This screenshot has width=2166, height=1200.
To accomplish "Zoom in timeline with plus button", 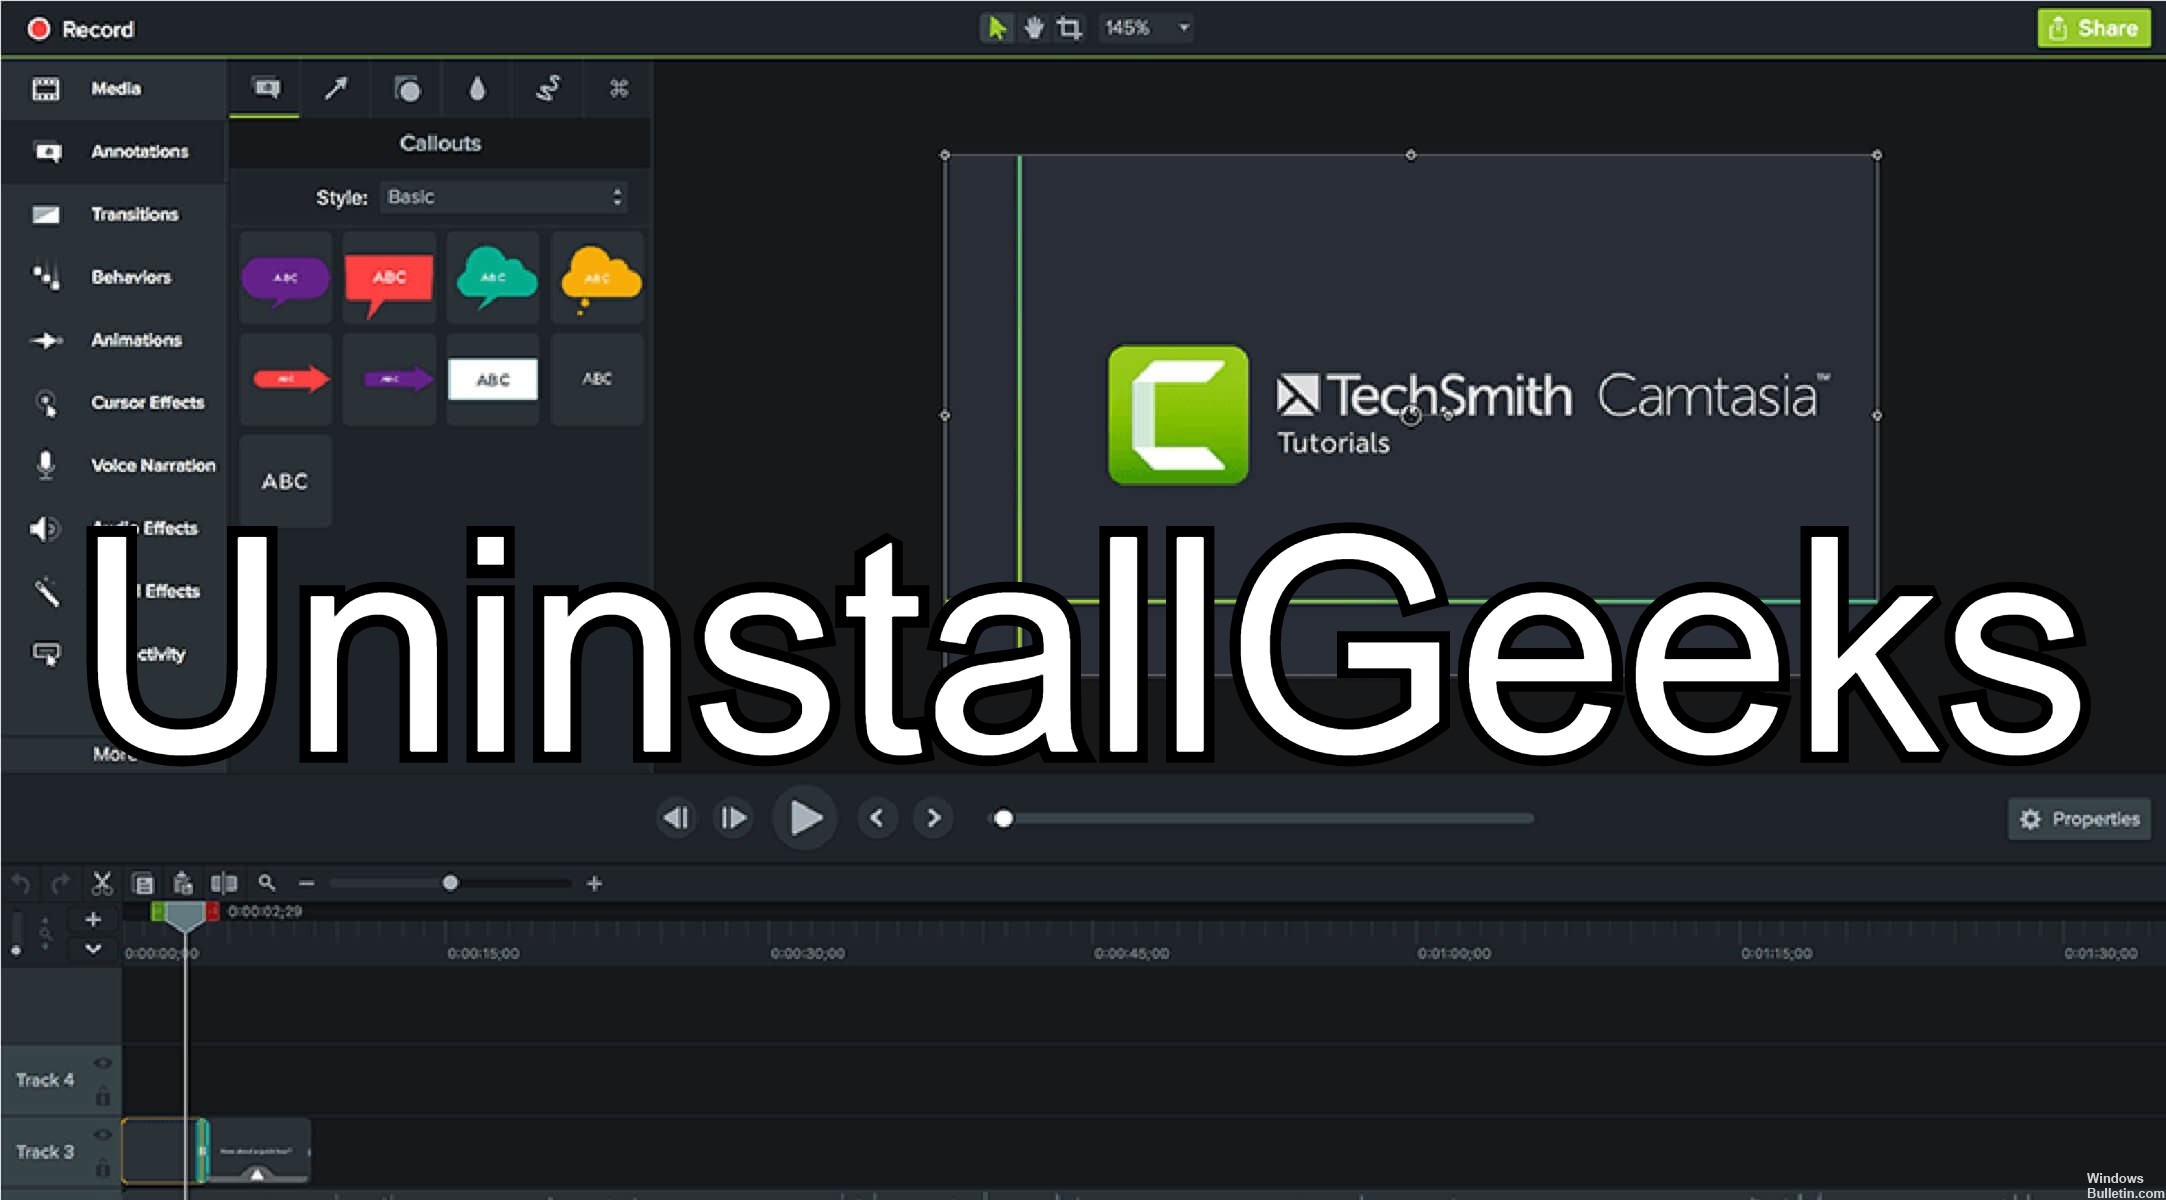I will pyautogui.click(x=594, y=884).
